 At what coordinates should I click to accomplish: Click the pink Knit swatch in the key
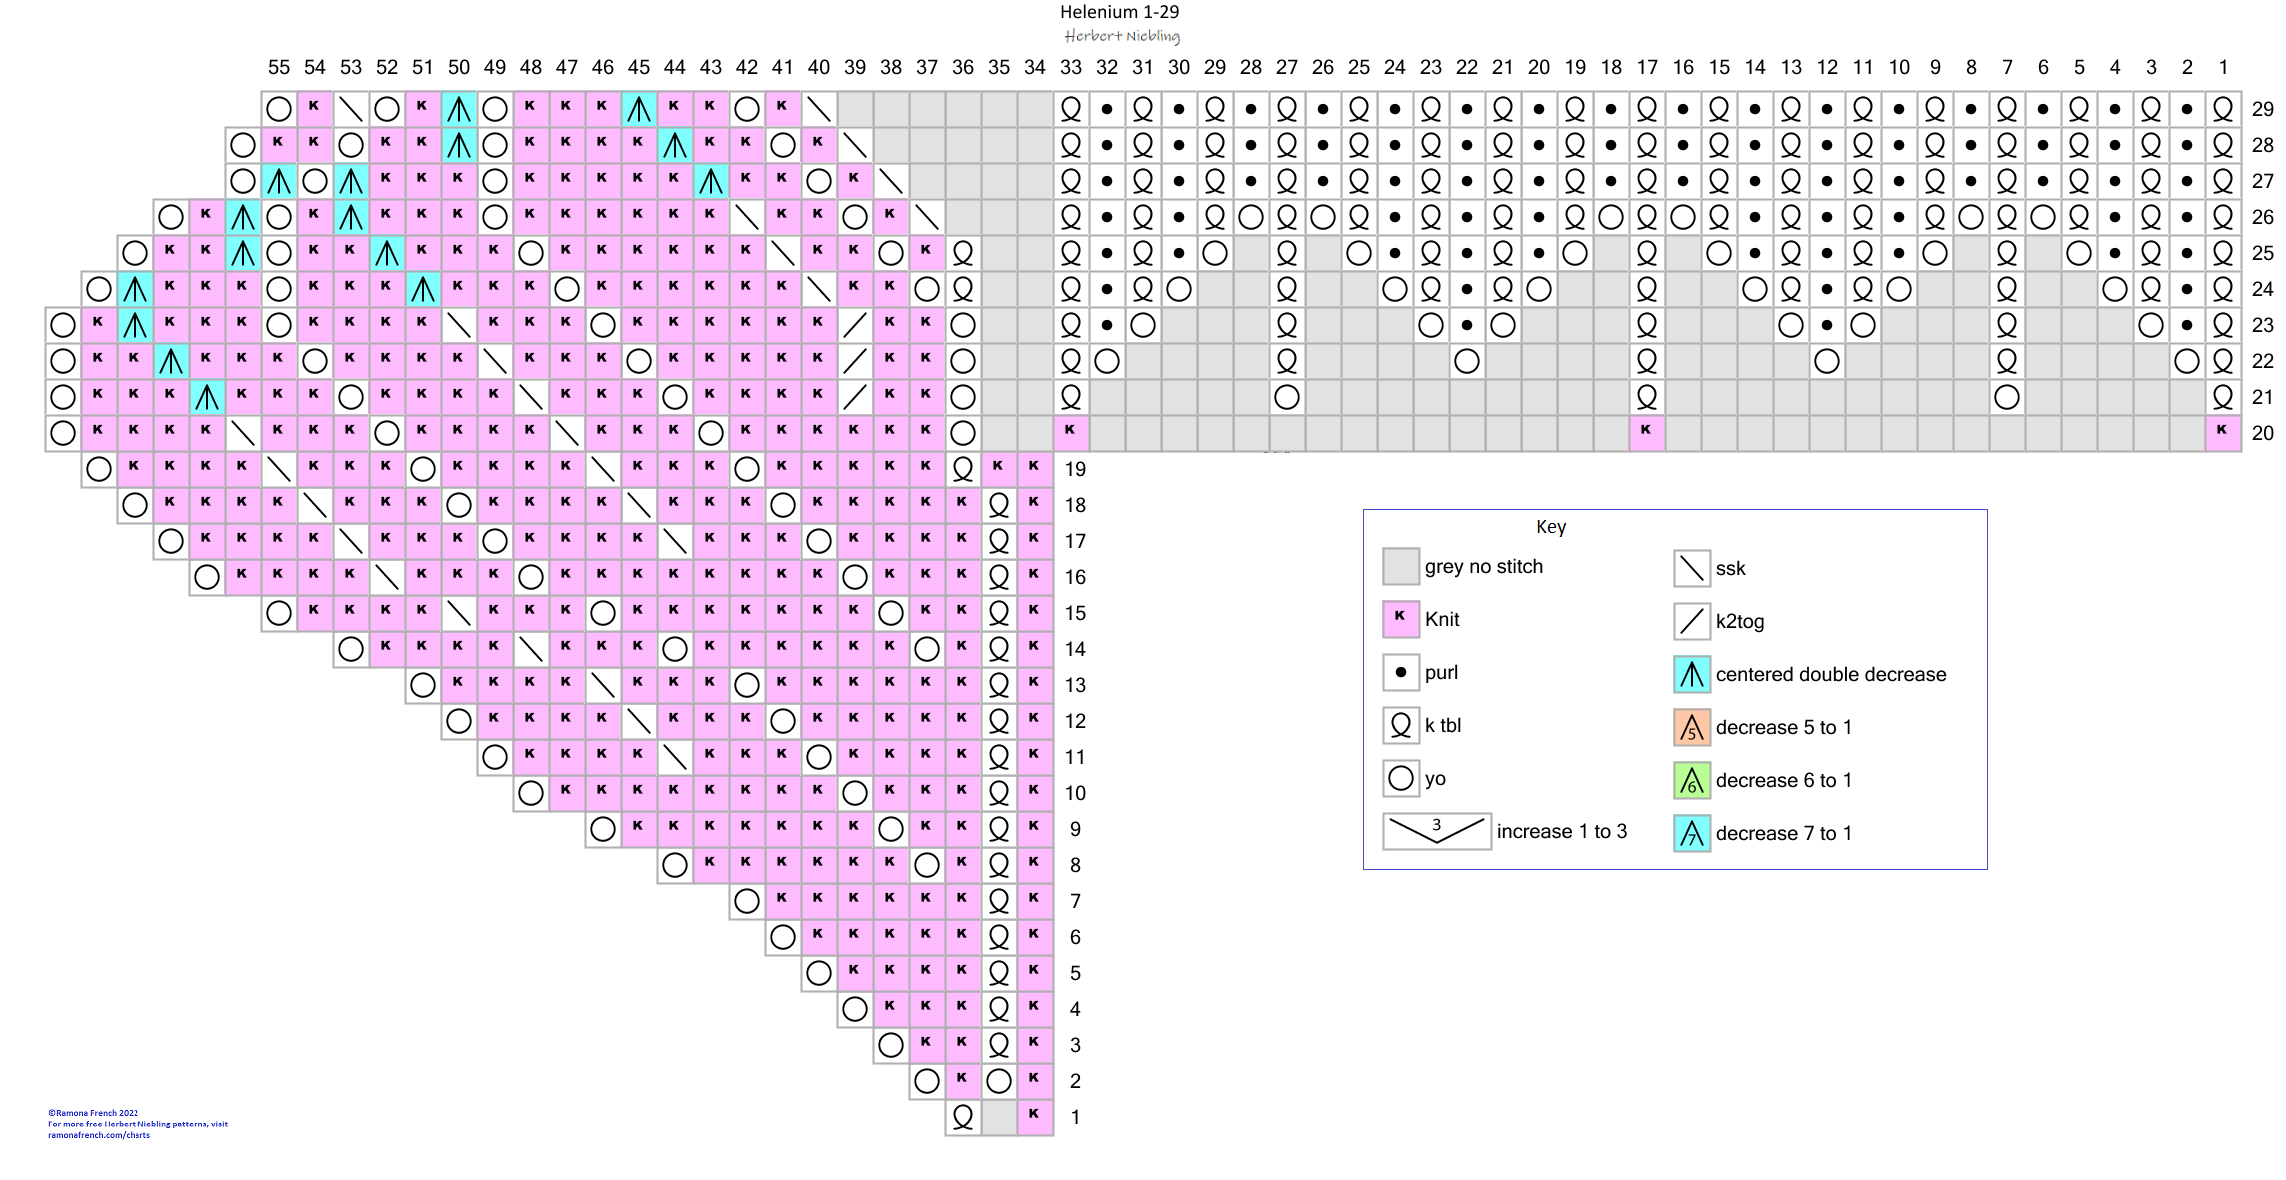coord(1400,619)
